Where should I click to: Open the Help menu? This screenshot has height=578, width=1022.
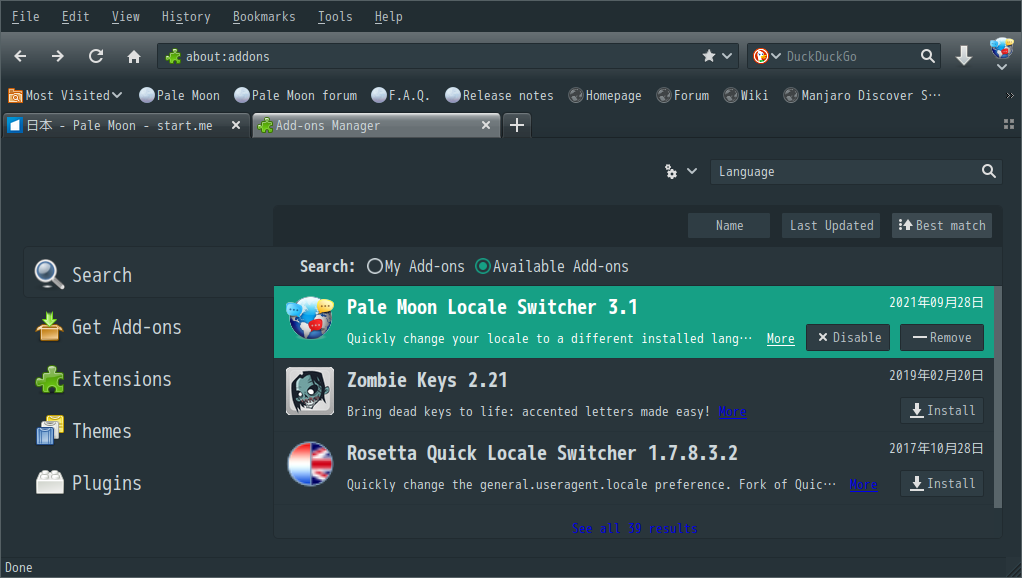coord(388,16)
